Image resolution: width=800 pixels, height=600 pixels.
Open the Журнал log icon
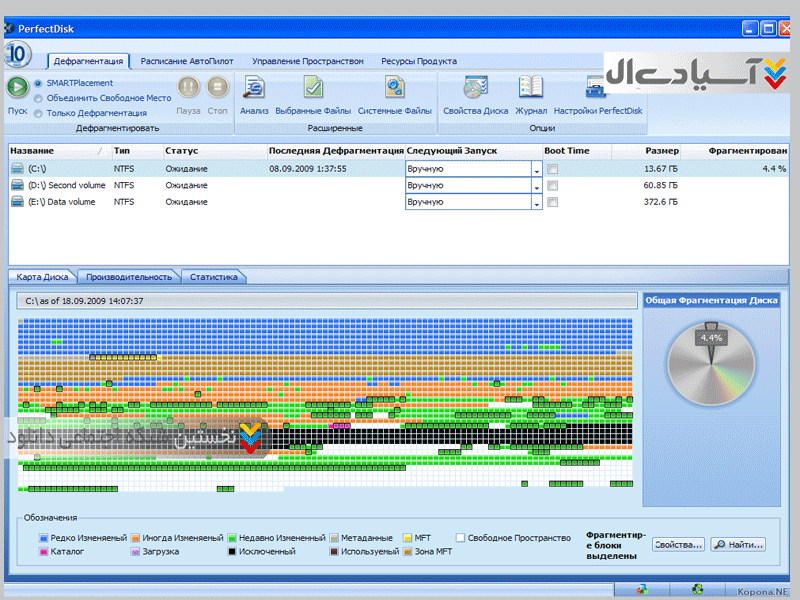click(531, 88)
